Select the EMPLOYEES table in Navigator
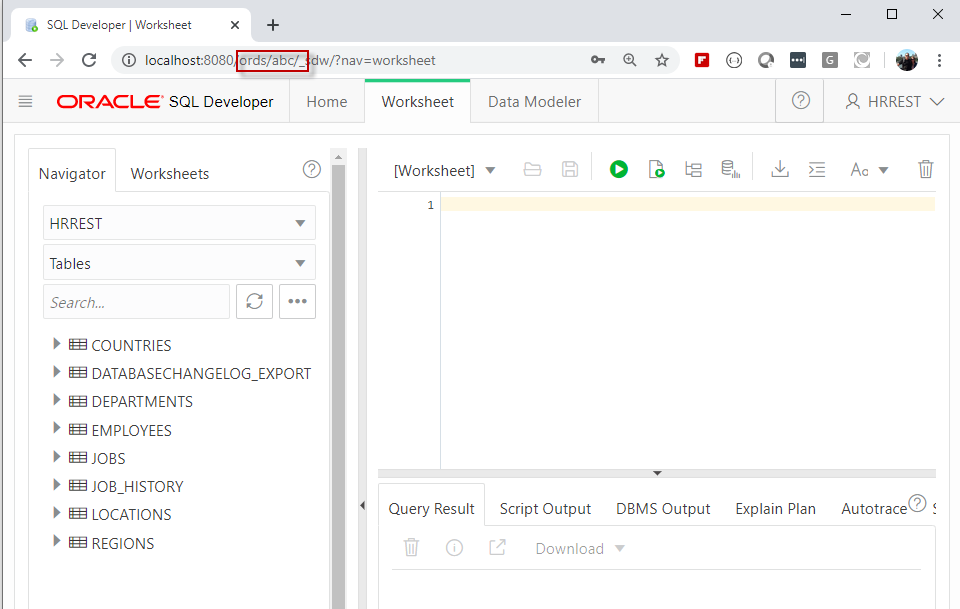The image size is (960, 609). click(132, 430)
